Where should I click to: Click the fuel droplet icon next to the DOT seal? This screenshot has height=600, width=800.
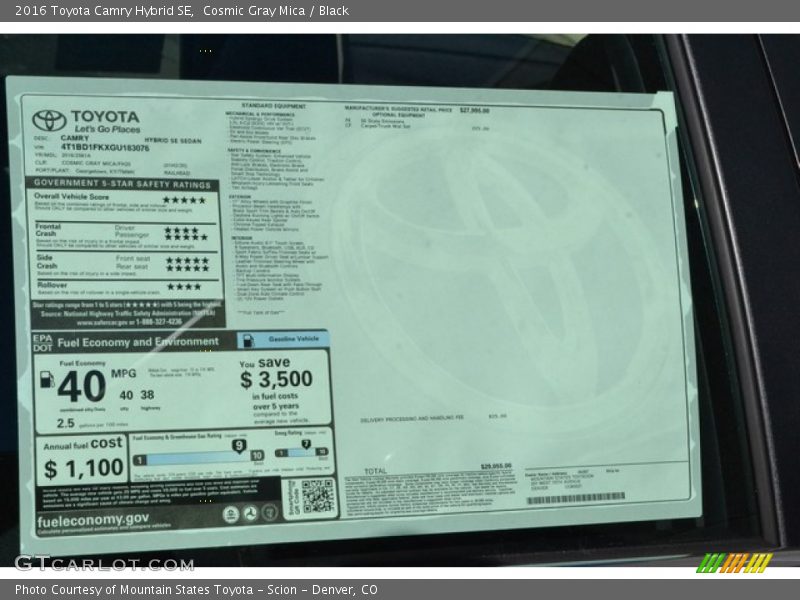coord(266,512)
